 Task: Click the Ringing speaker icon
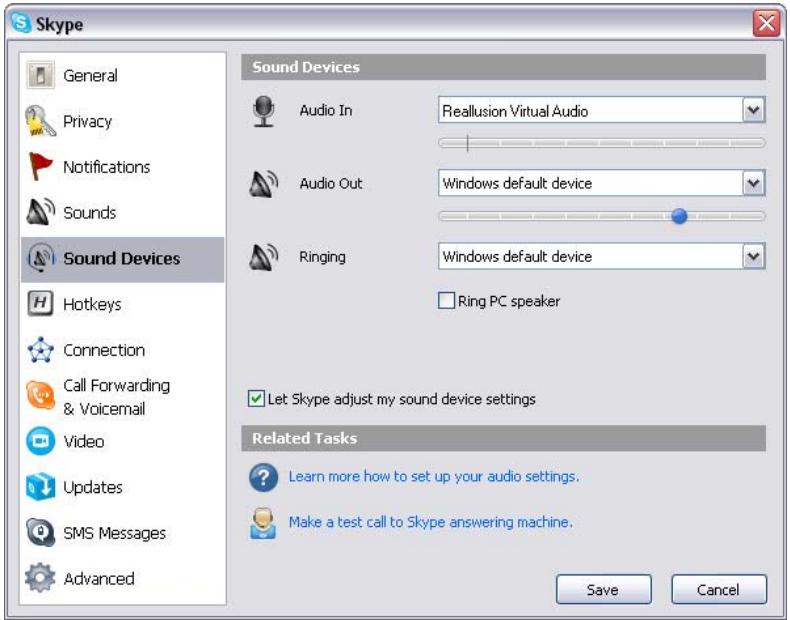click(264, 257)
